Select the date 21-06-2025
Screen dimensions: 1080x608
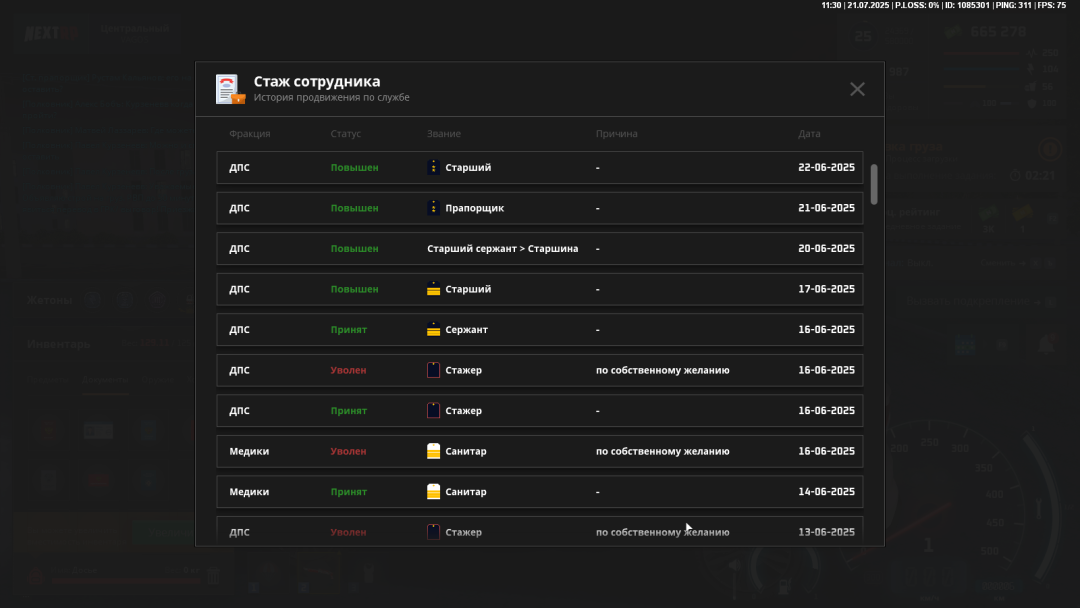[827, 208]
